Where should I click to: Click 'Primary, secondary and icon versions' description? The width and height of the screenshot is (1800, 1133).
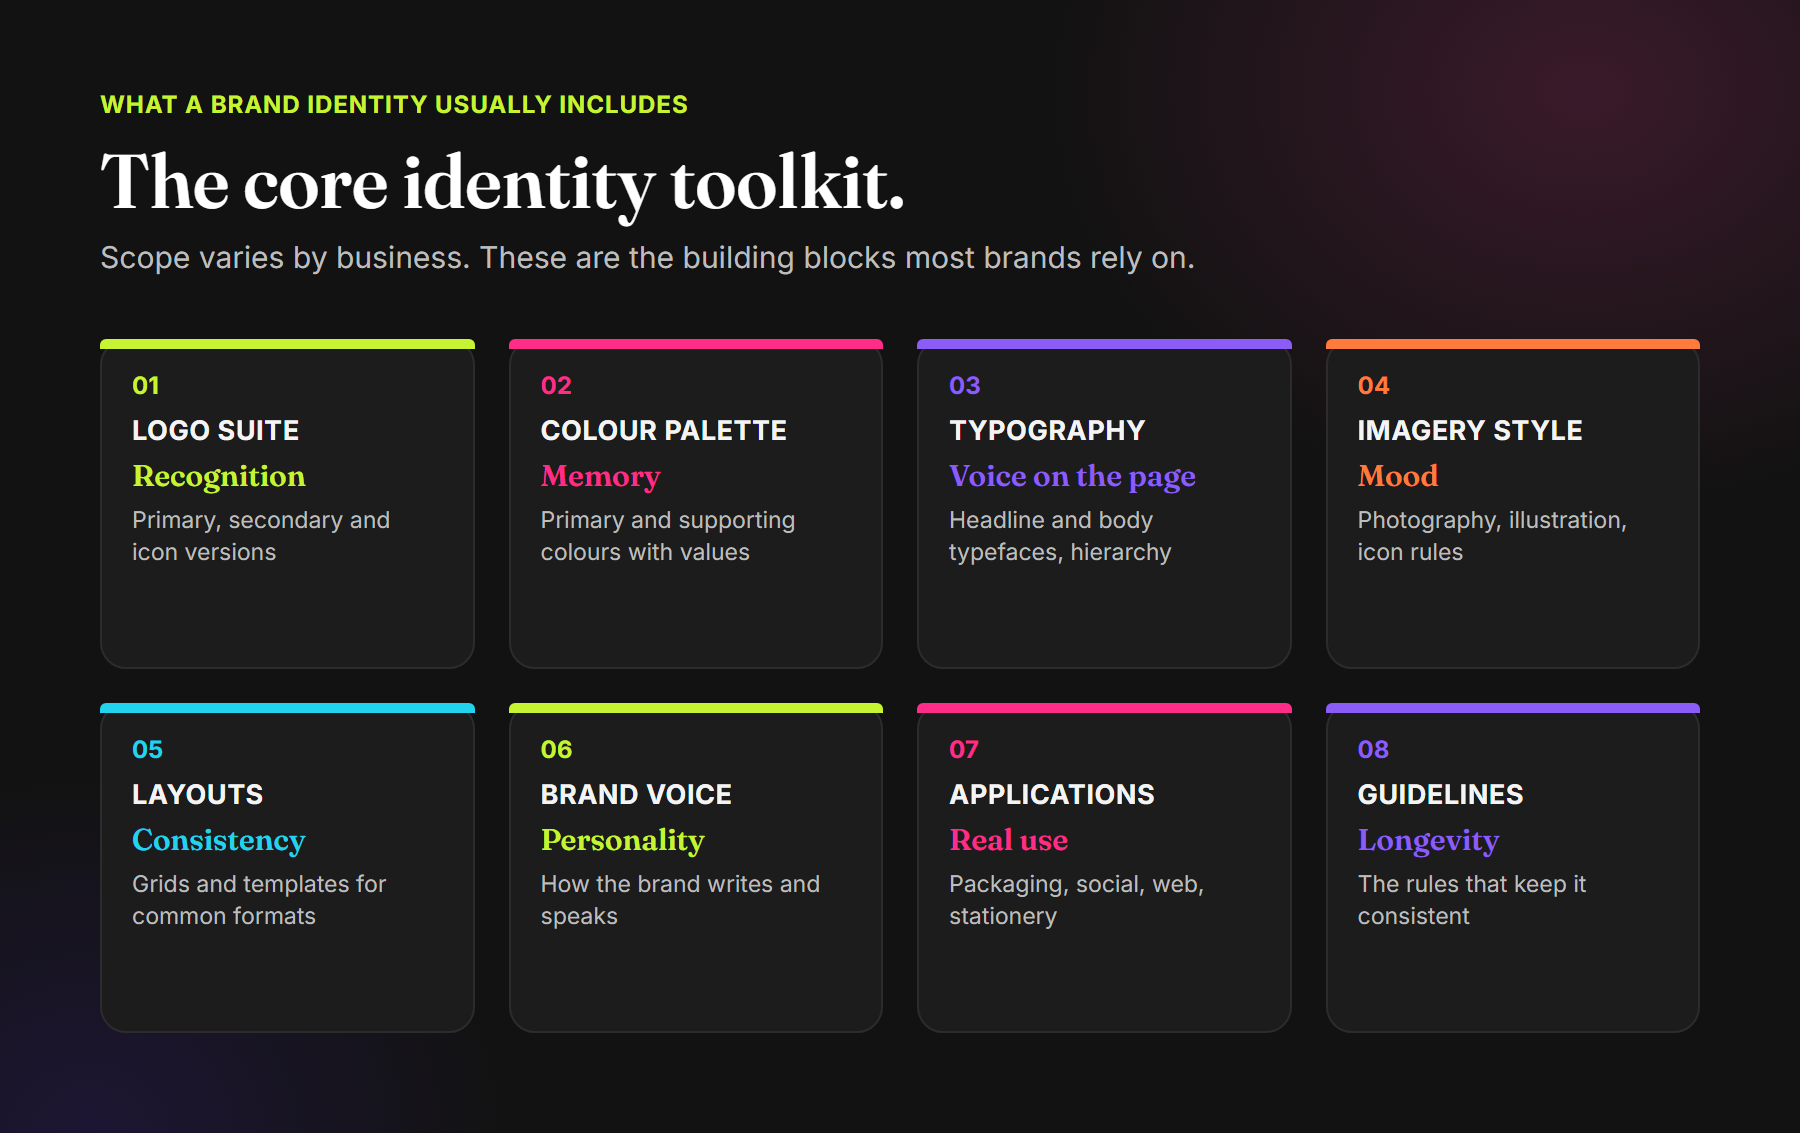[x=261, y=536]
